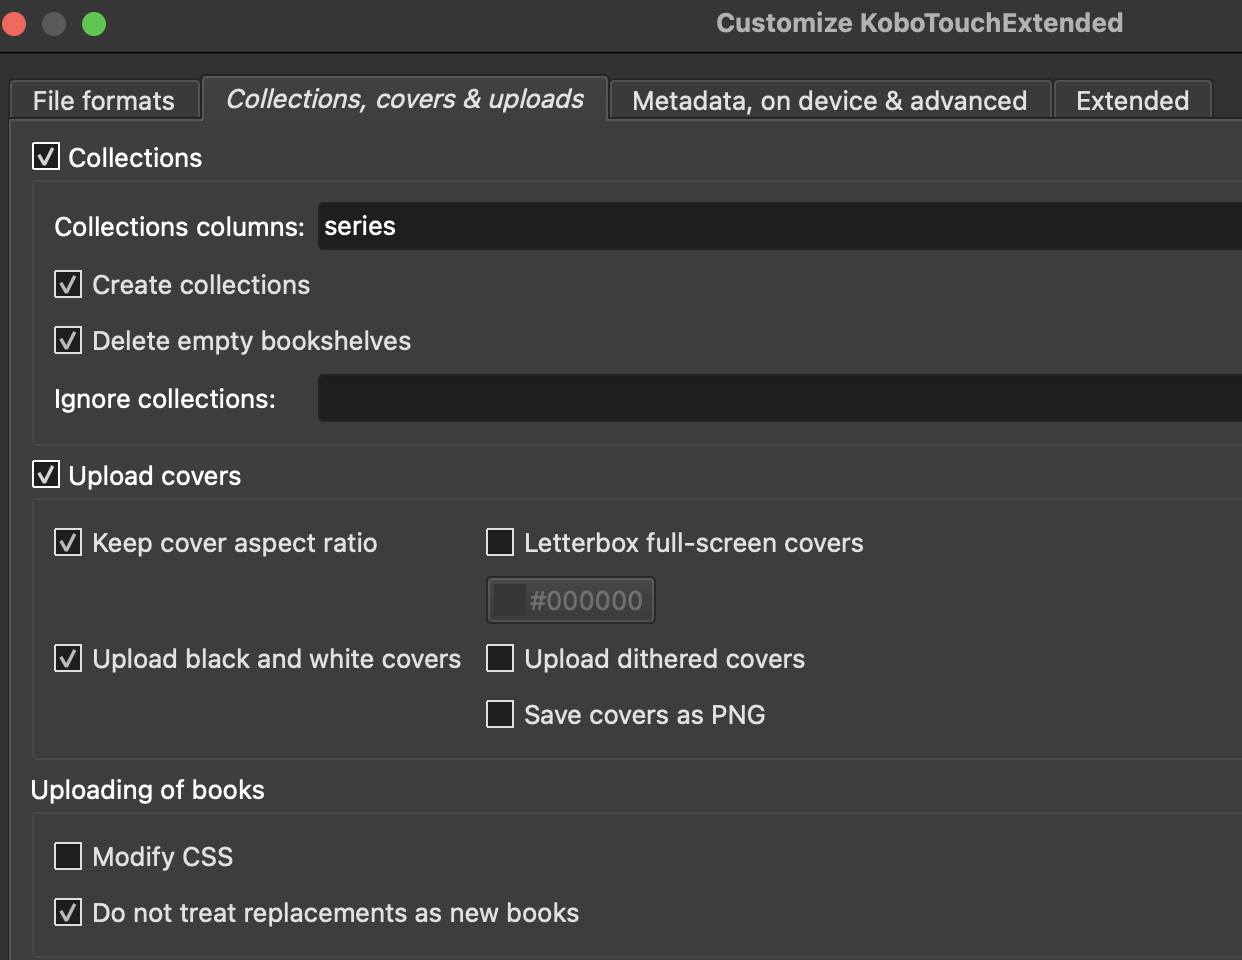Toggle Do not treat replacements as new books
This screenshot has width=1242, height=960.
click(x=68, y=913)
